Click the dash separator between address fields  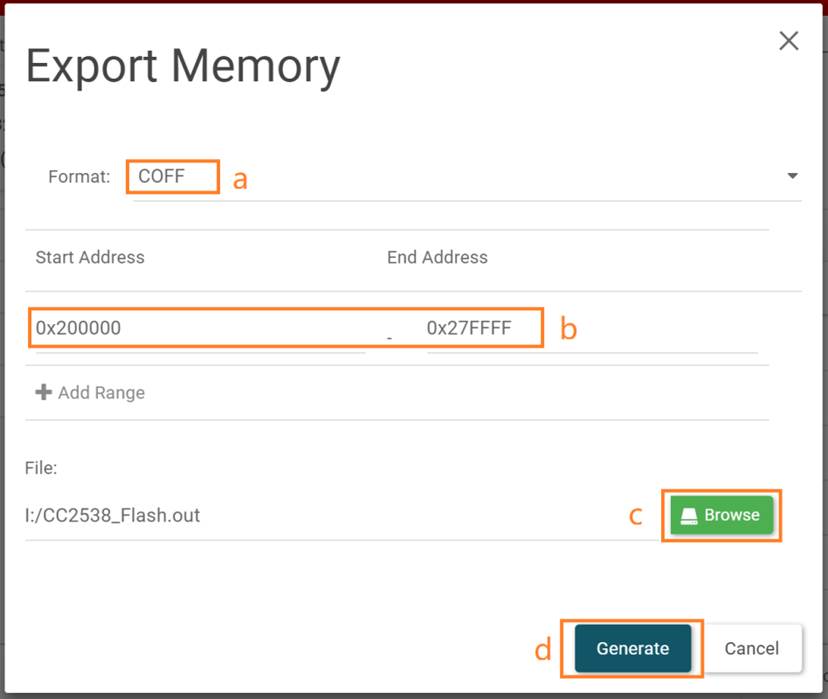point(389,340)
